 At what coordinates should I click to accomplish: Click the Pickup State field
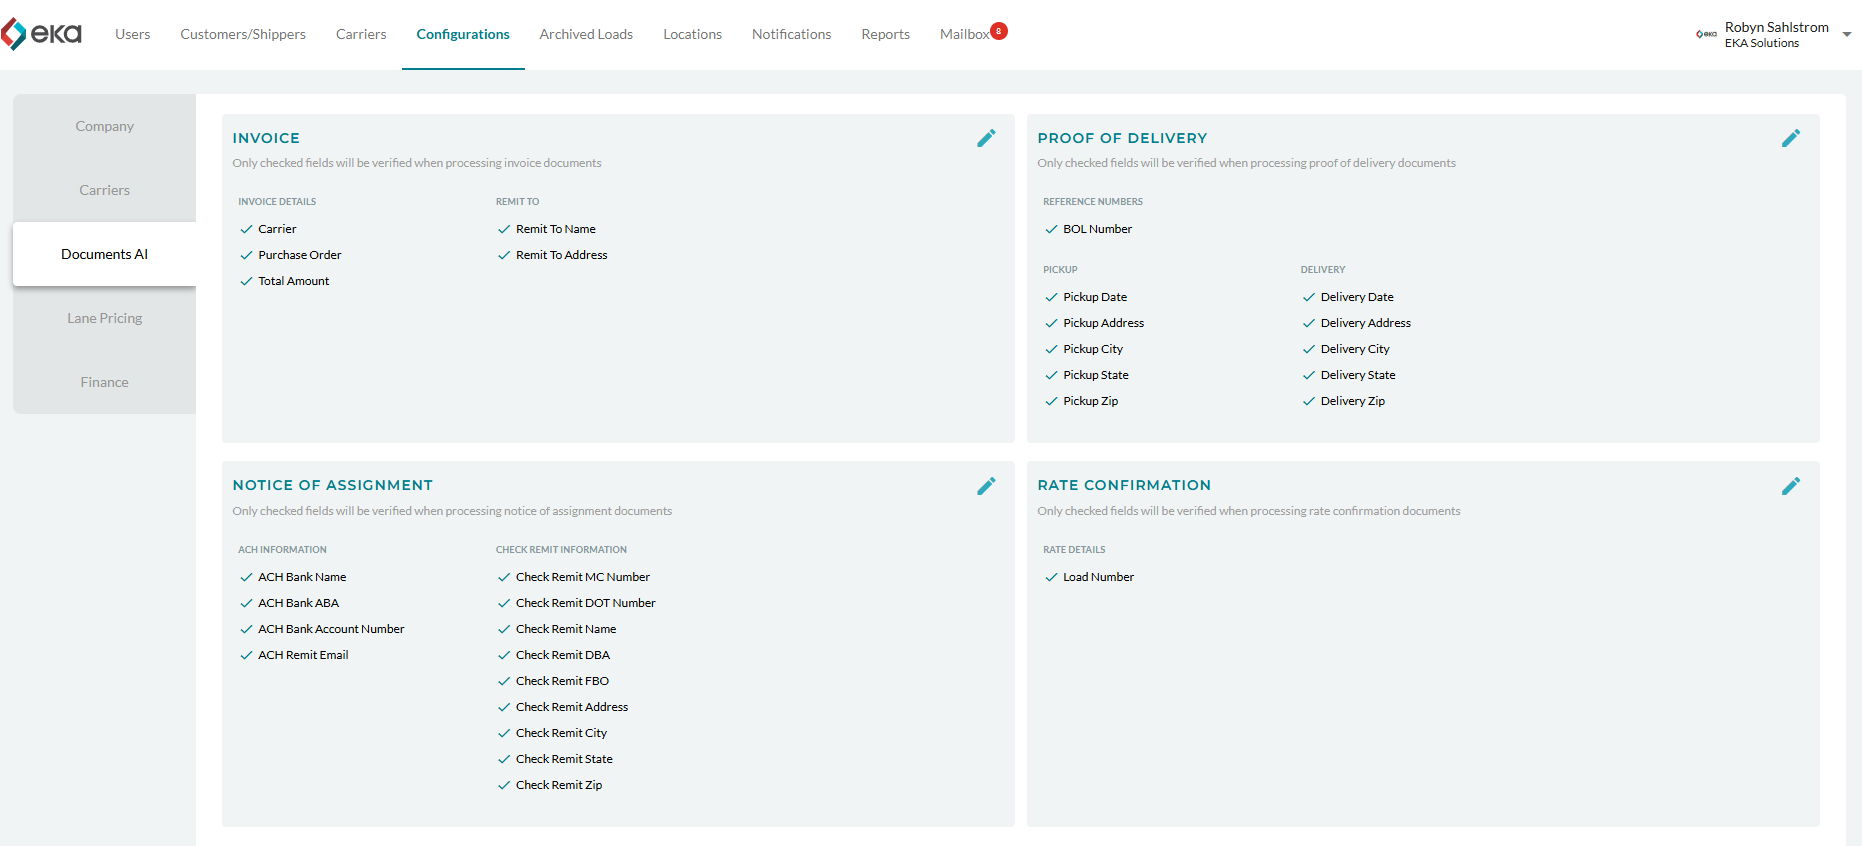pos(1086,375)
